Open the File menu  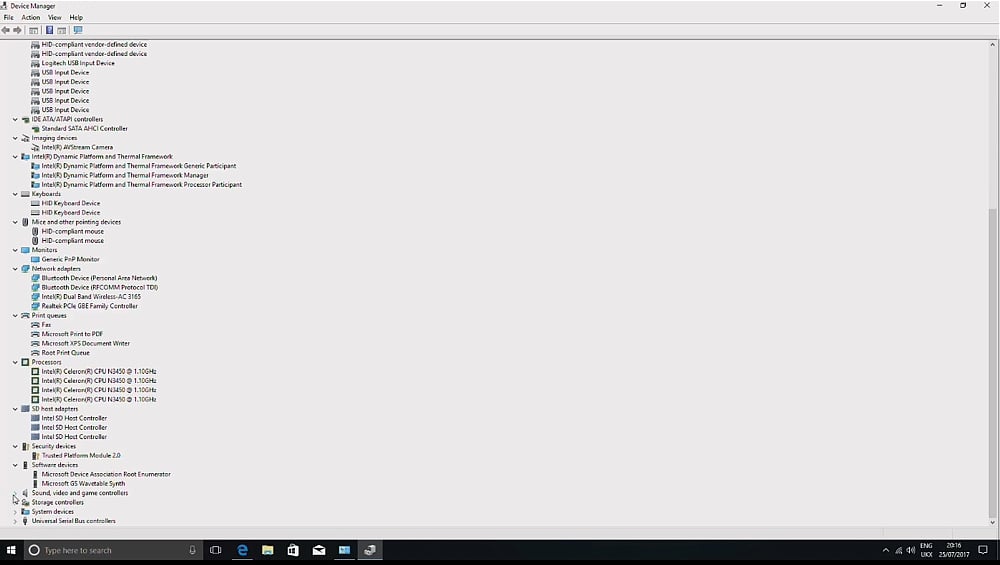click(x=8, y=17)
